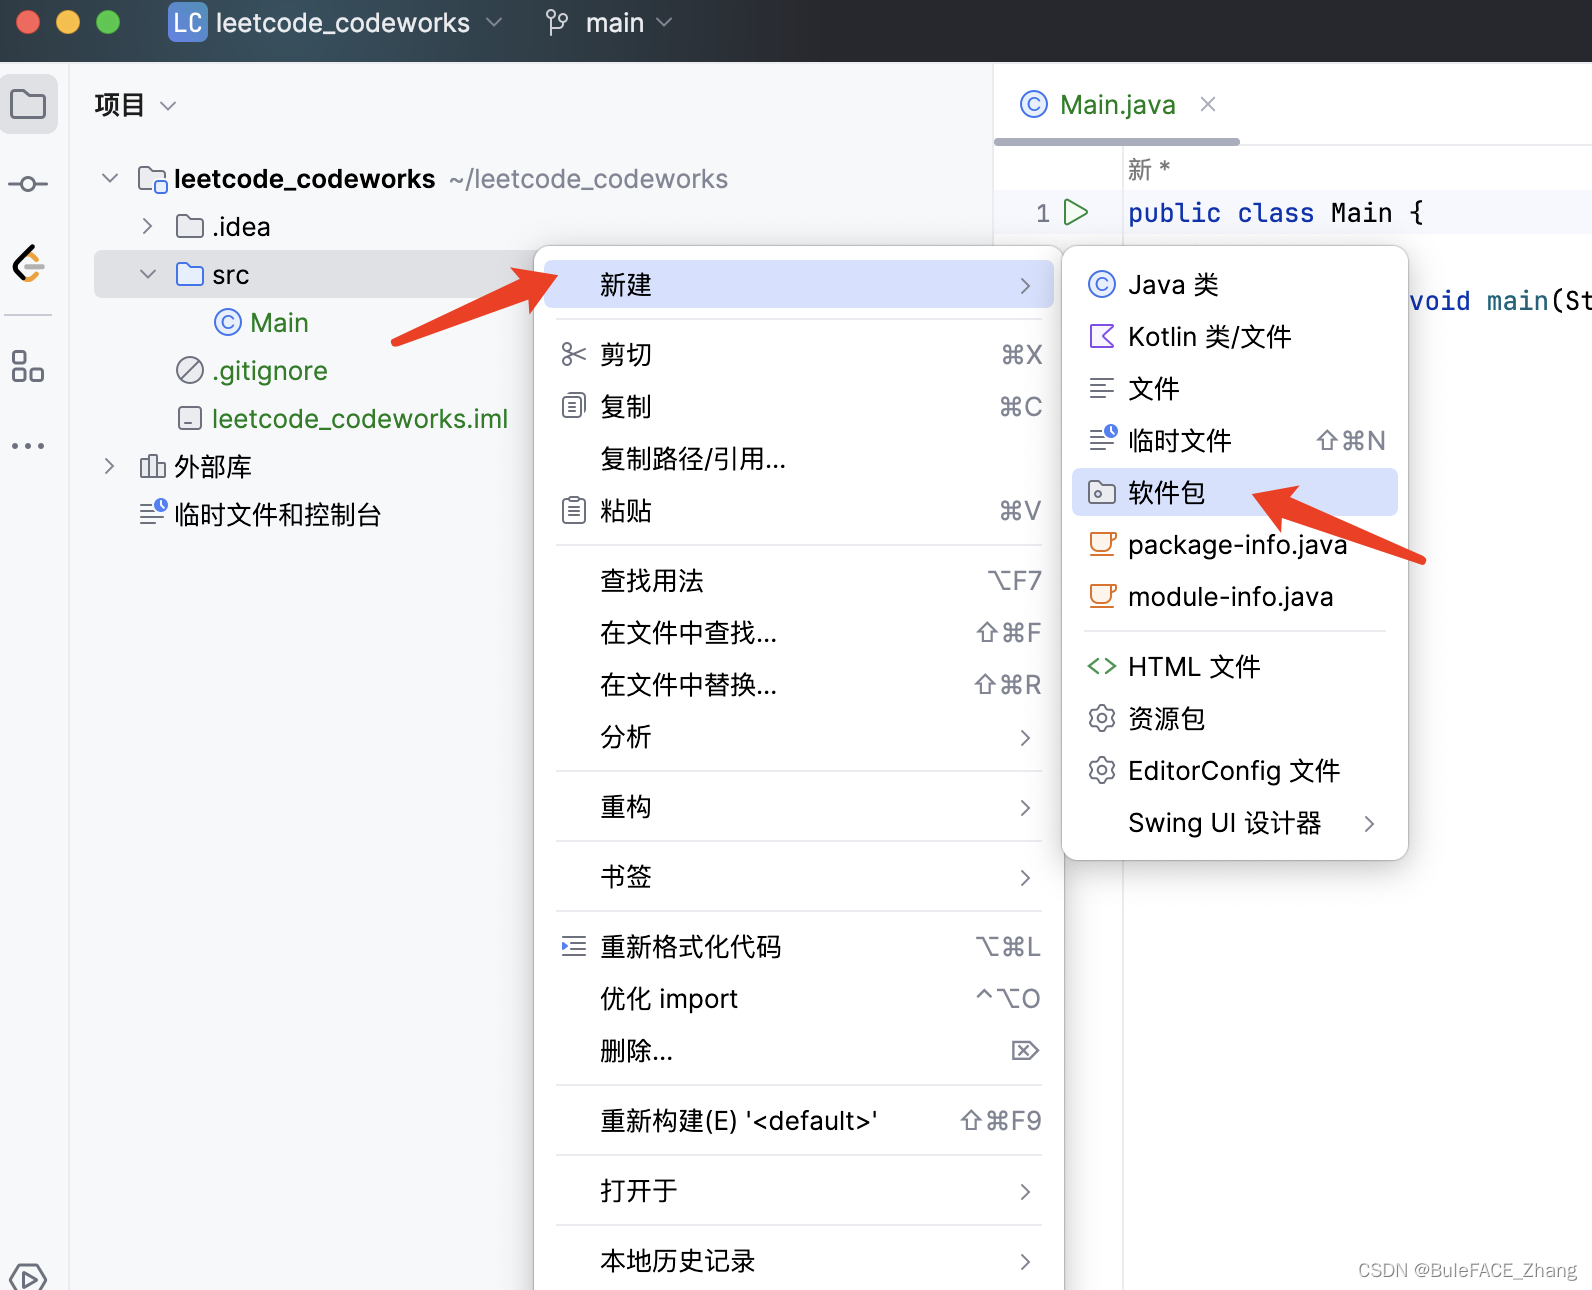This screenshot has width=1592, height=1290.
Task: Open the 项目 view selector dropdown
Action: click(168, 105)
